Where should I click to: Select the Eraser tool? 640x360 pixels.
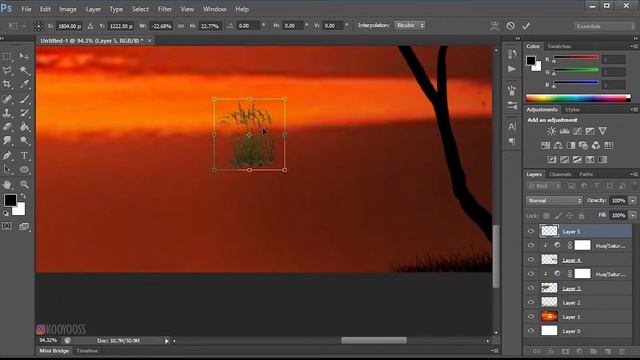pos(7,127)
